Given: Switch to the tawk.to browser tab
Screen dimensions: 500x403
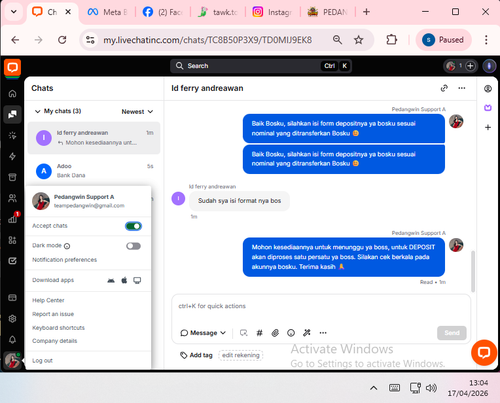Looking at the screenshot, I should [218, 12].
